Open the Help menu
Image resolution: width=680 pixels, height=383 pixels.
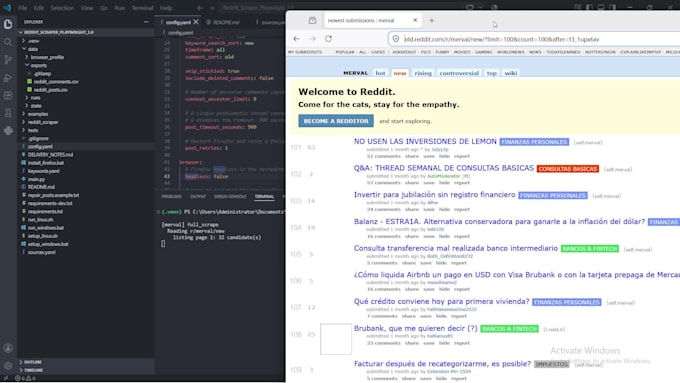pos(166,8)
